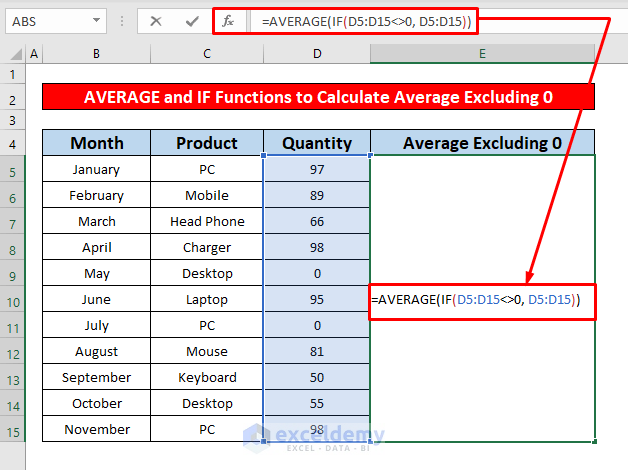Select row 10 header
Image resolution: width=628 pixels, height=470 pixels.
[x=13, y=302]
